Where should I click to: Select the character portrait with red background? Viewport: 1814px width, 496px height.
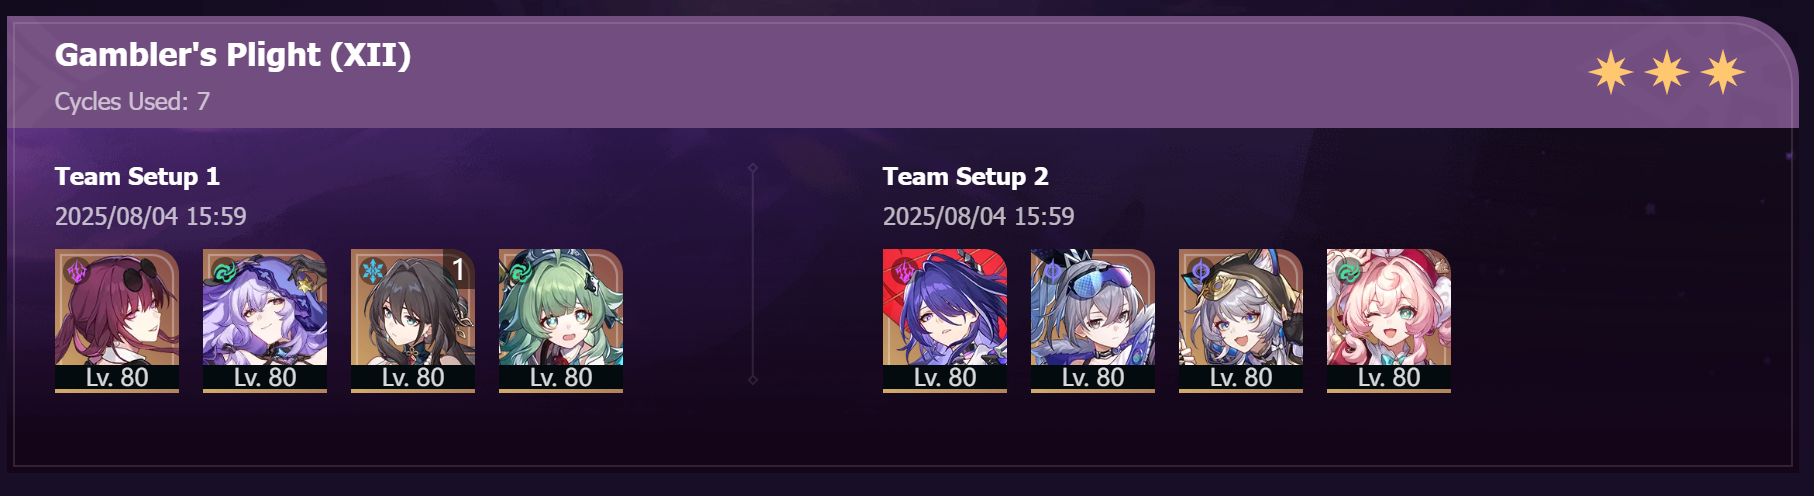point(945,320)
